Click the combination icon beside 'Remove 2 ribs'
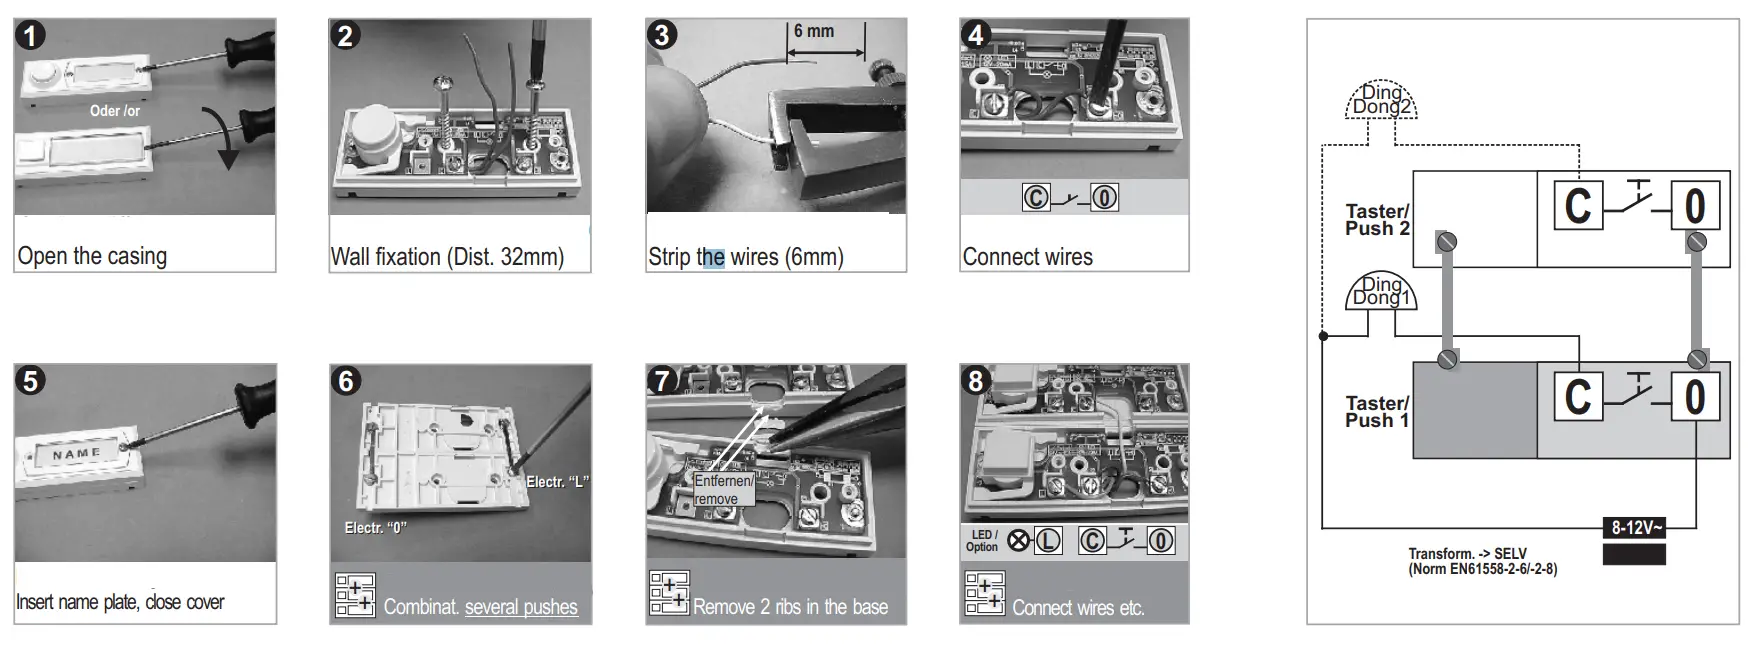 [x=670, y=593]
